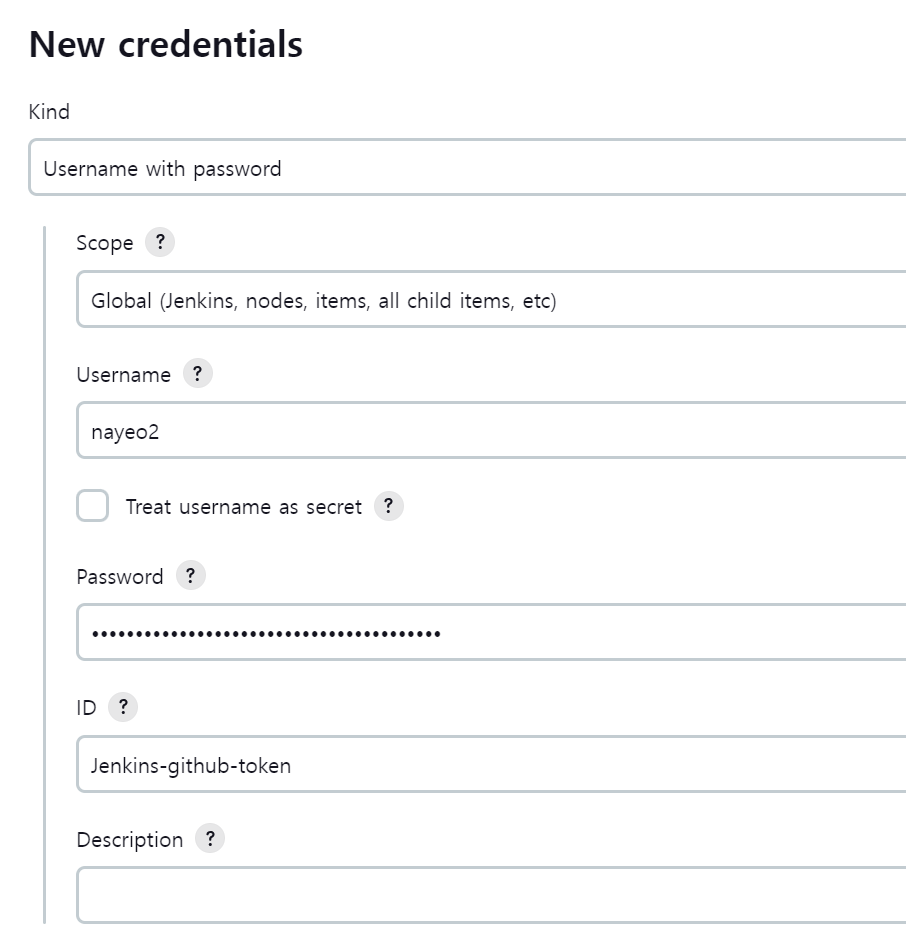
Task: Click the empty Description text box
Action: coord(490,895)
